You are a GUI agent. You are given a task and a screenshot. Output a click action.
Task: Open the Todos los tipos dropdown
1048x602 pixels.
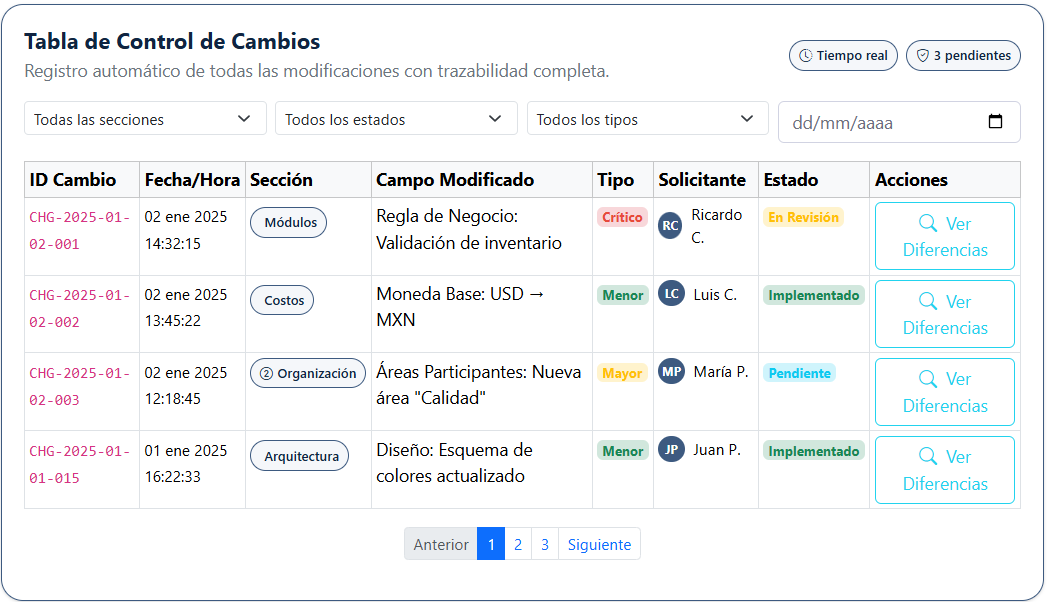[x=648, y=119]
